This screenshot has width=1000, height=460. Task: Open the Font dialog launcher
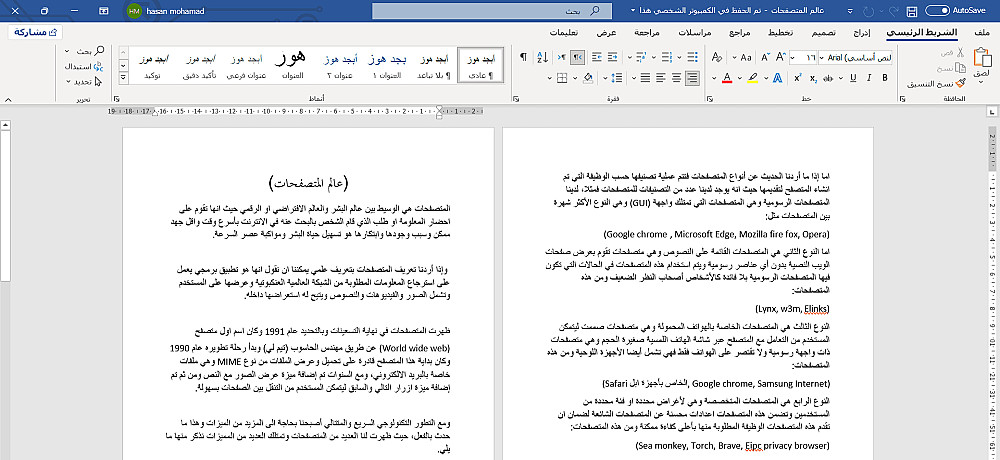[x=709, y=99]
